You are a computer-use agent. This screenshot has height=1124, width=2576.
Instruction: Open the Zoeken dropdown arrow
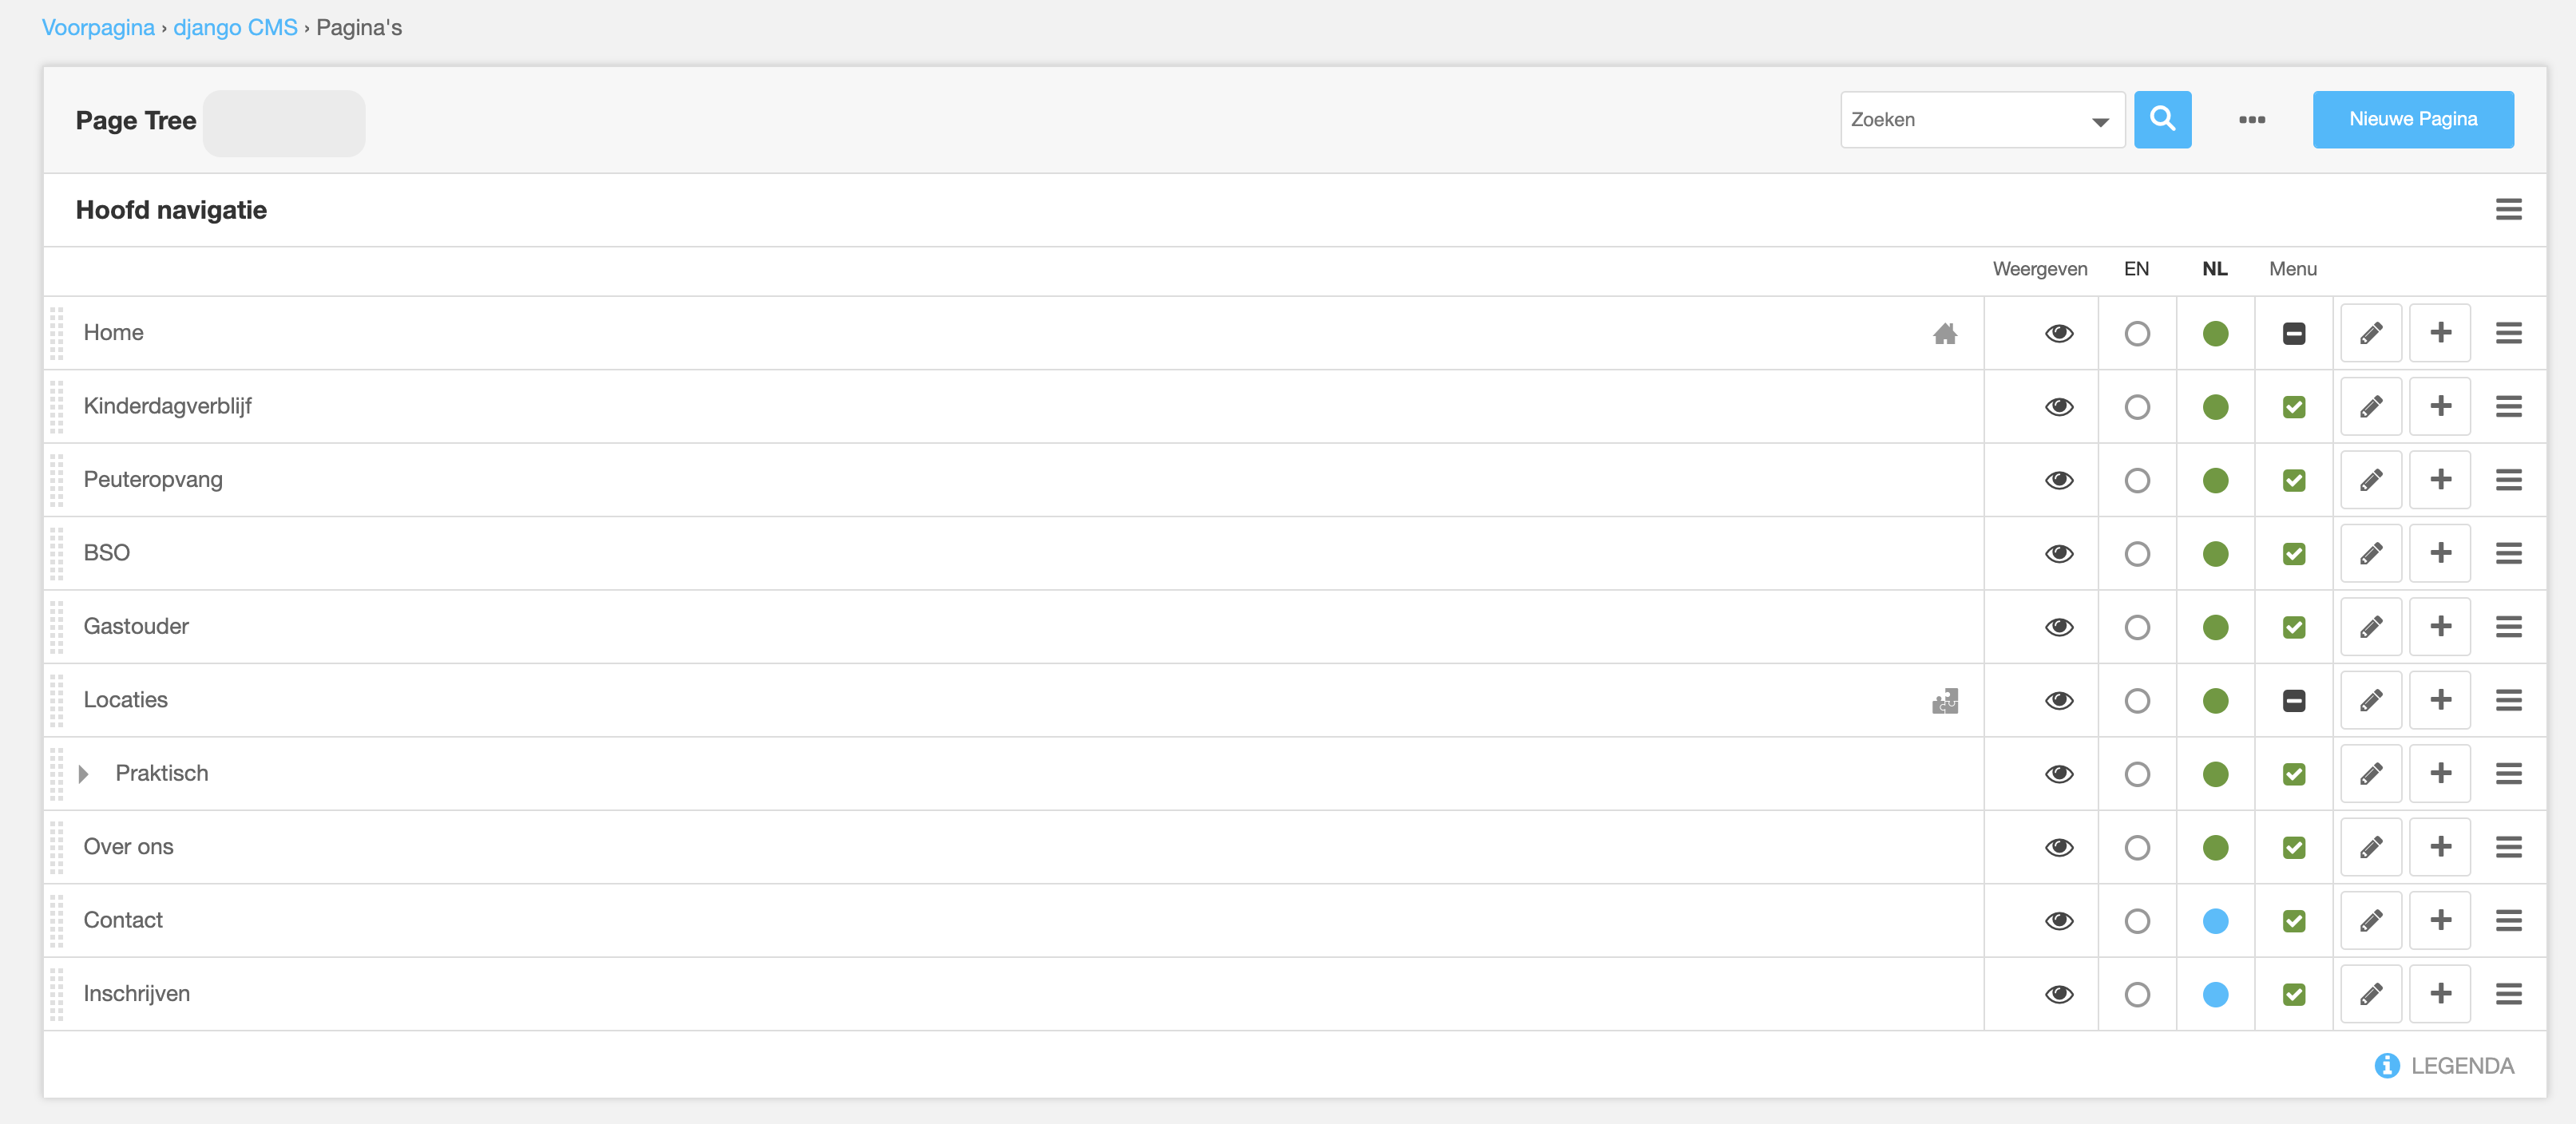pos(2100,121)
